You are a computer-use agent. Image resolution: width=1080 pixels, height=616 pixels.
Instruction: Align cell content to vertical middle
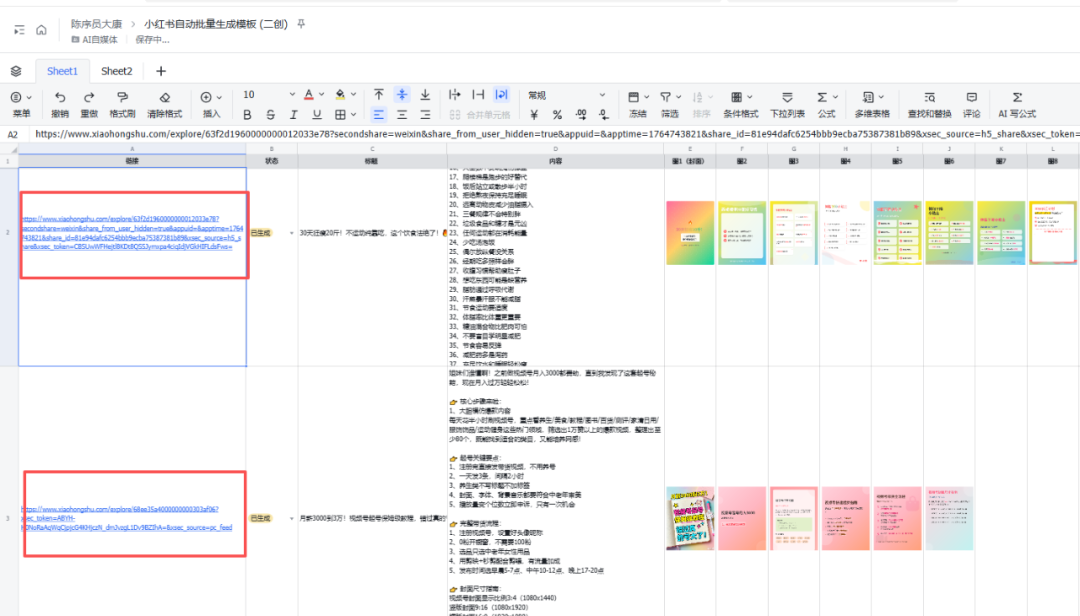tap(402, 95)
